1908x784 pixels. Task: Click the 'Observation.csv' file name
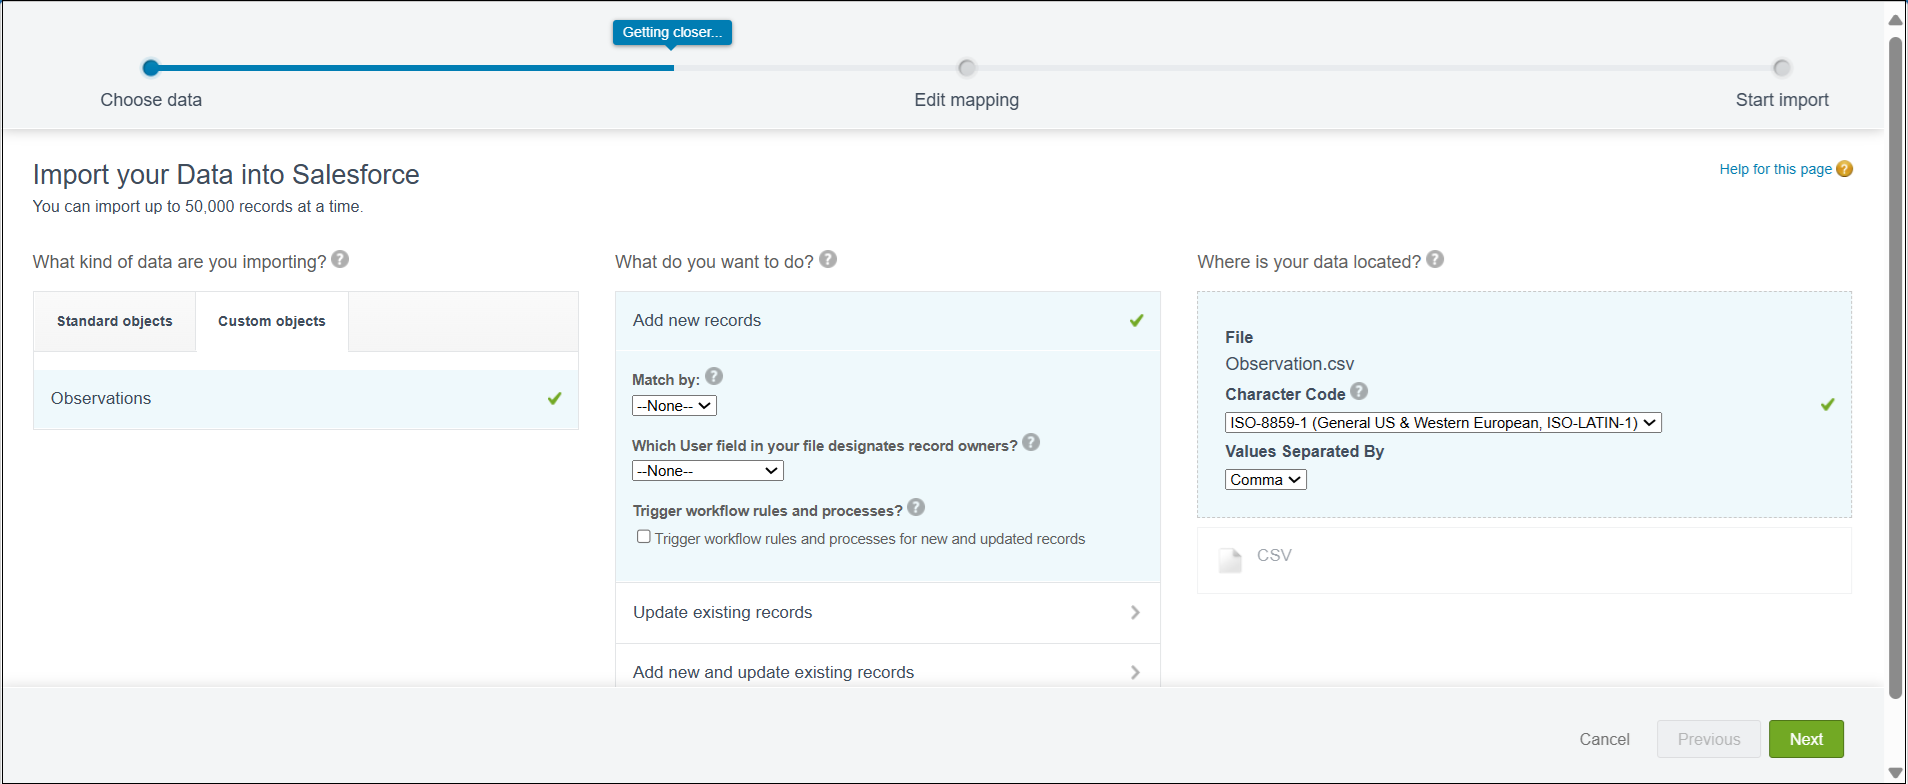pyautogui.click(x=1289, y=364)
